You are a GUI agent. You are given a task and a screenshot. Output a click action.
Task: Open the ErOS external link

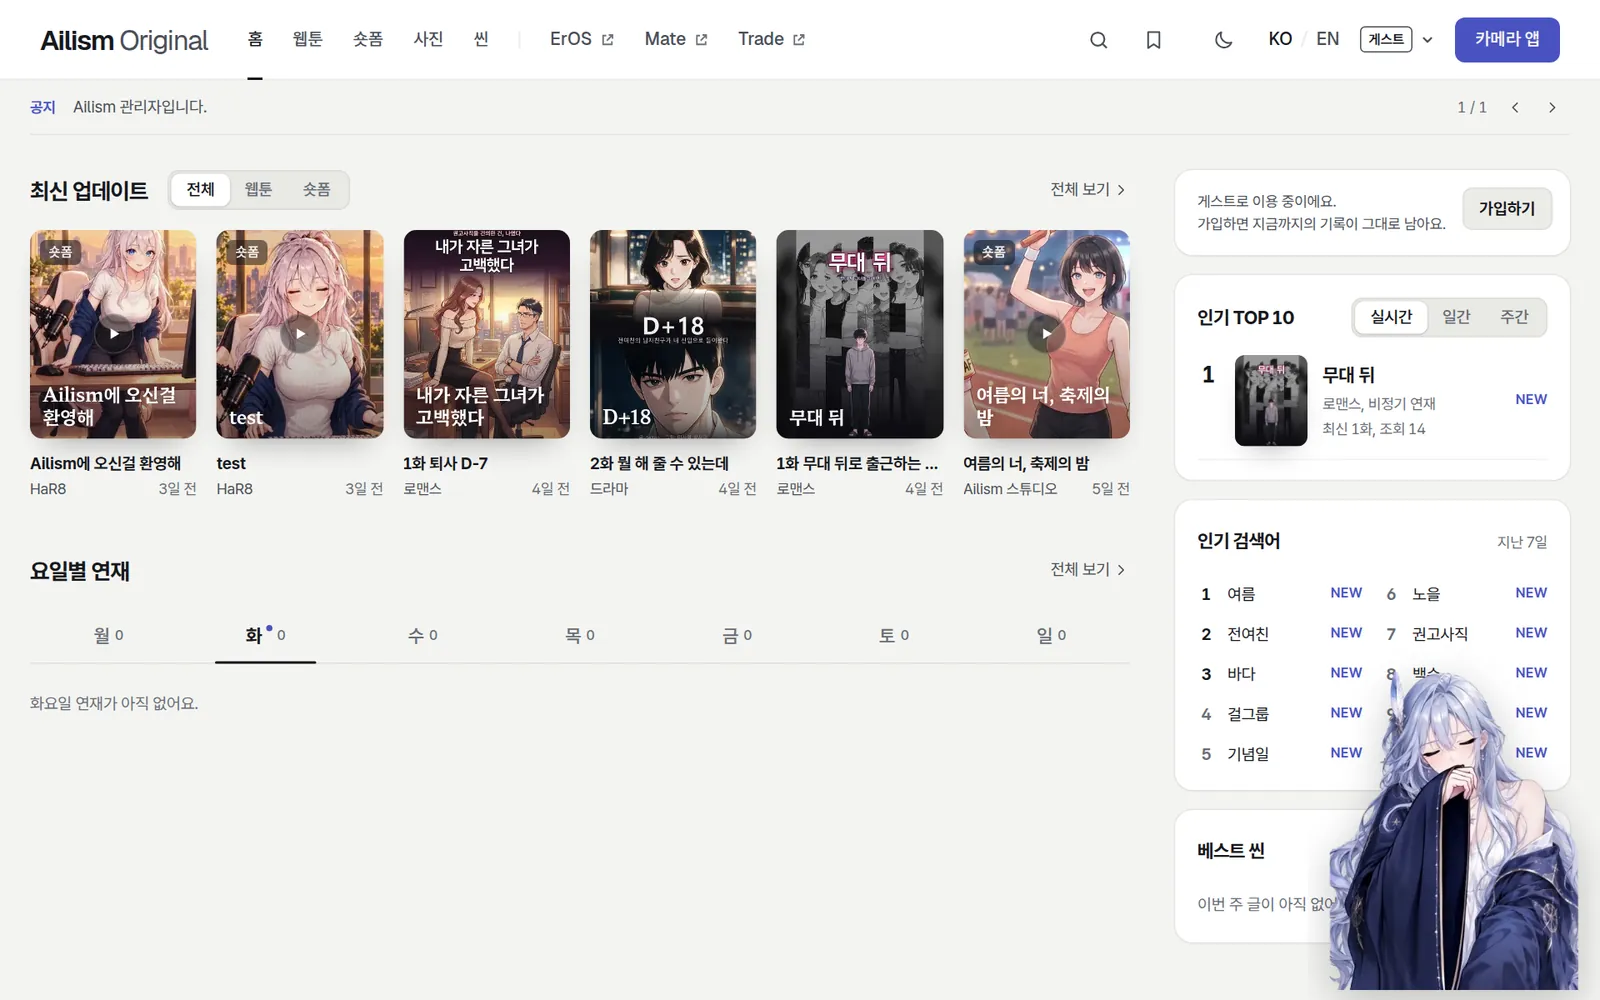tap(582, 39)
